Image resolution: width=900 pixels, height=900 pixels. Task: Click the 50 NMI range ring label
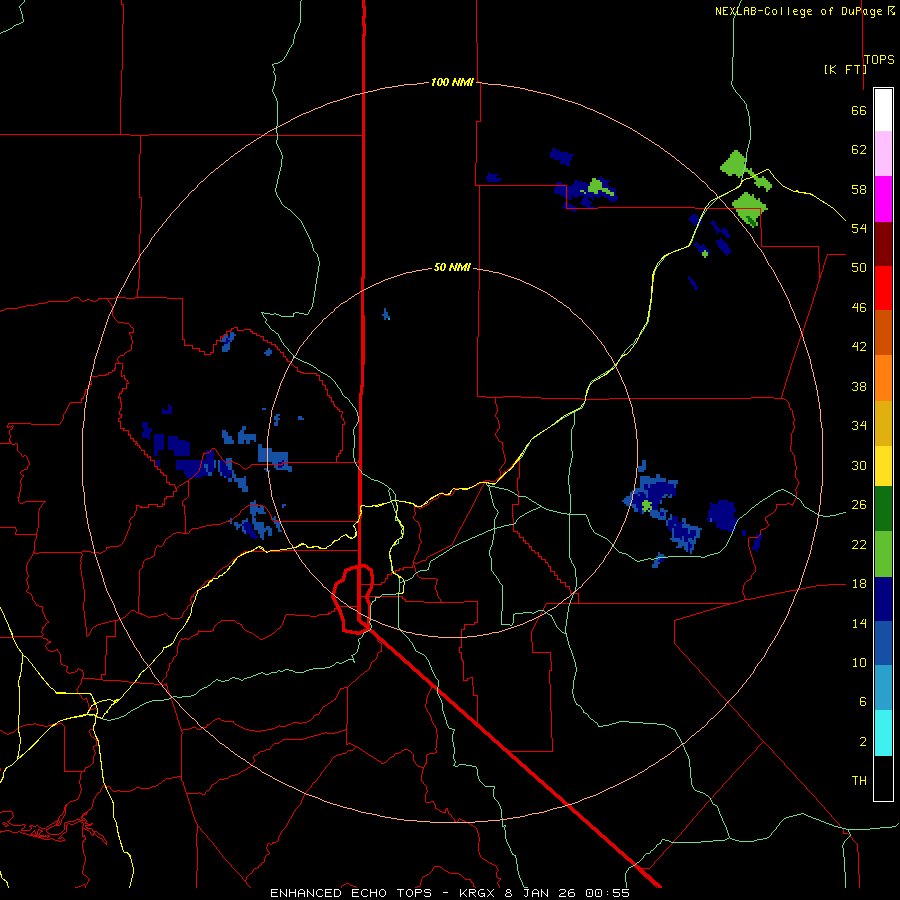coord(452,267)
